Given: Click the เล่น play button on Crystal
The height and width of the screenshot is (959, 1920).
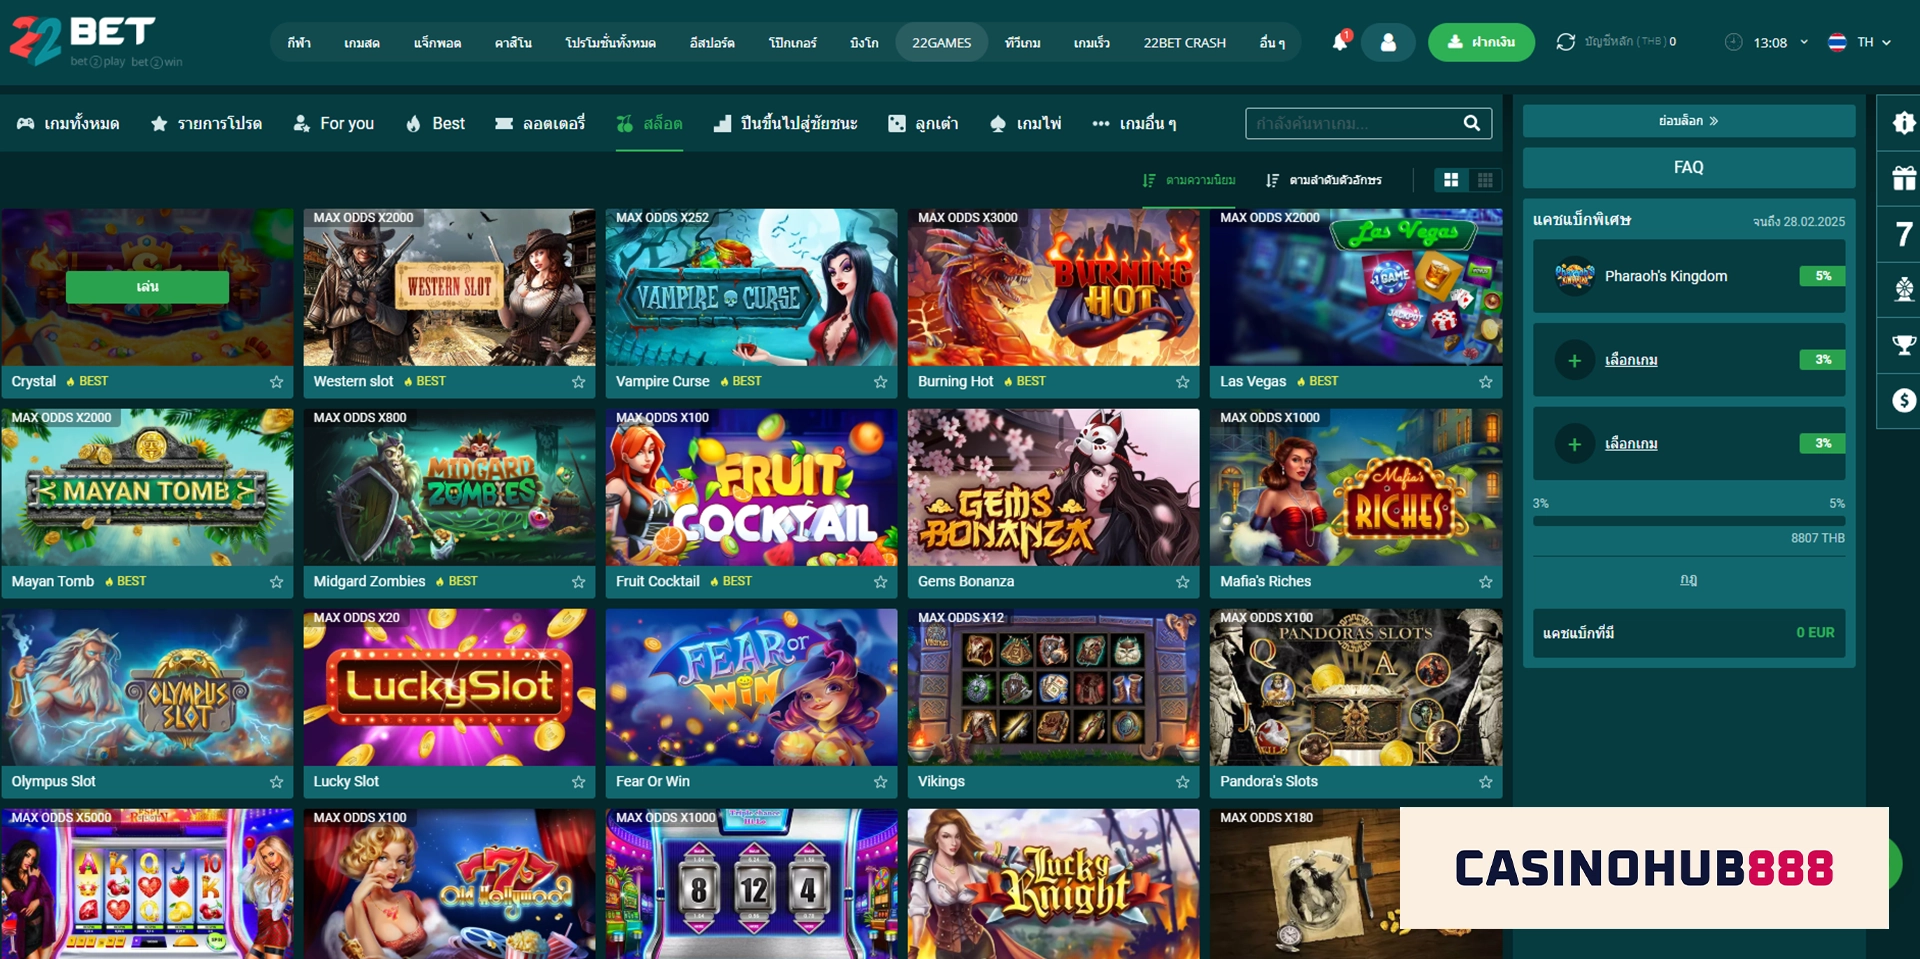Looking at the screenshot, I should 147,287.
